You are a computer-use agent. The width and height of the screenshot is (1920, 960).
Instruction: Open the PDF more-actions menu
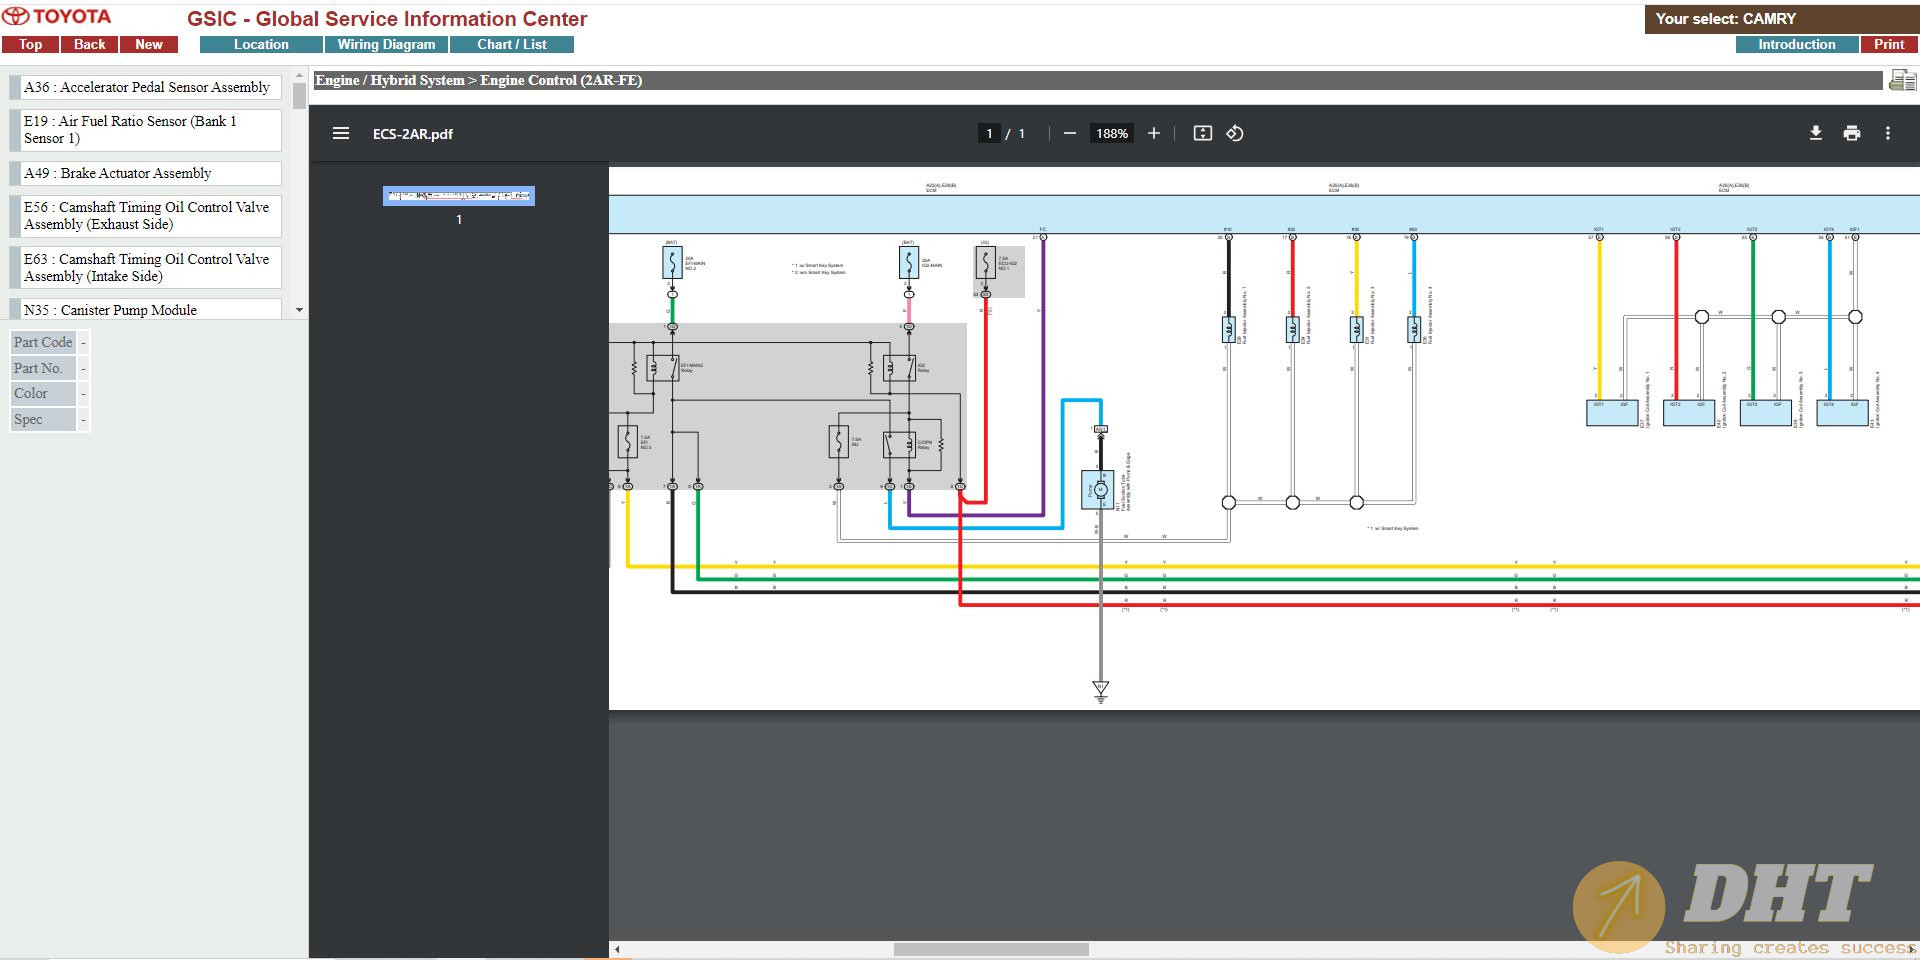(x=1888, y=133)
